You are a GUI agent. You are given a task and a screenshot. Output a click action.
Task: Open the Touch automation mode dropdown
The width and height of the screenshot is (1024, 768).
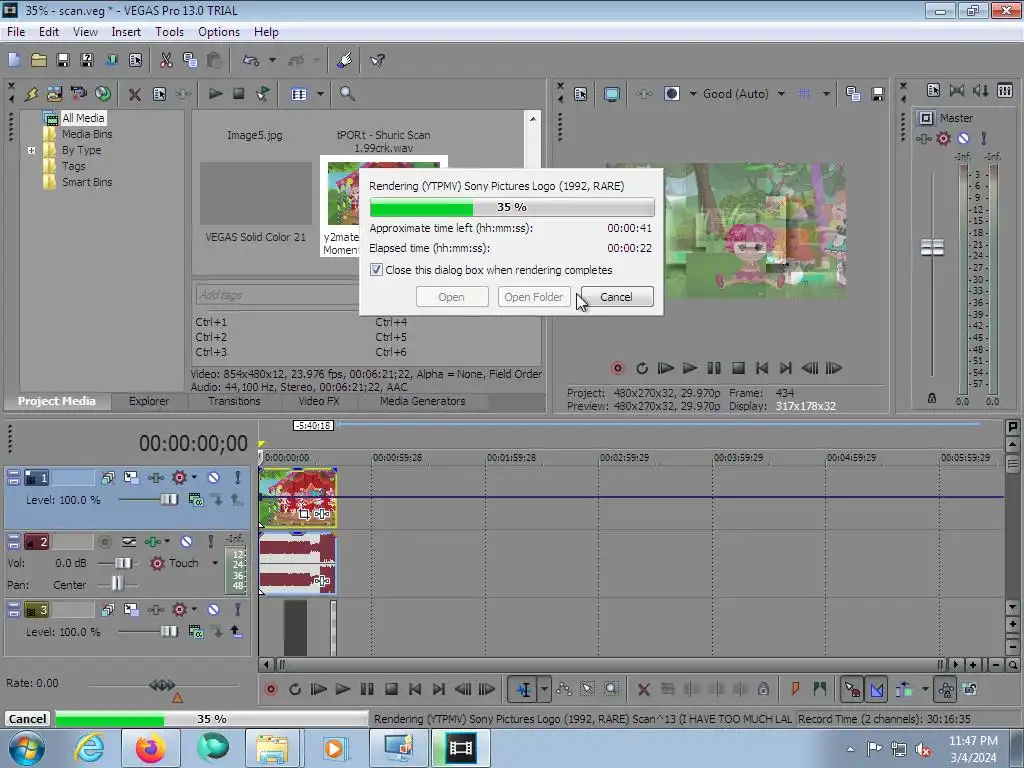point(215,563)
